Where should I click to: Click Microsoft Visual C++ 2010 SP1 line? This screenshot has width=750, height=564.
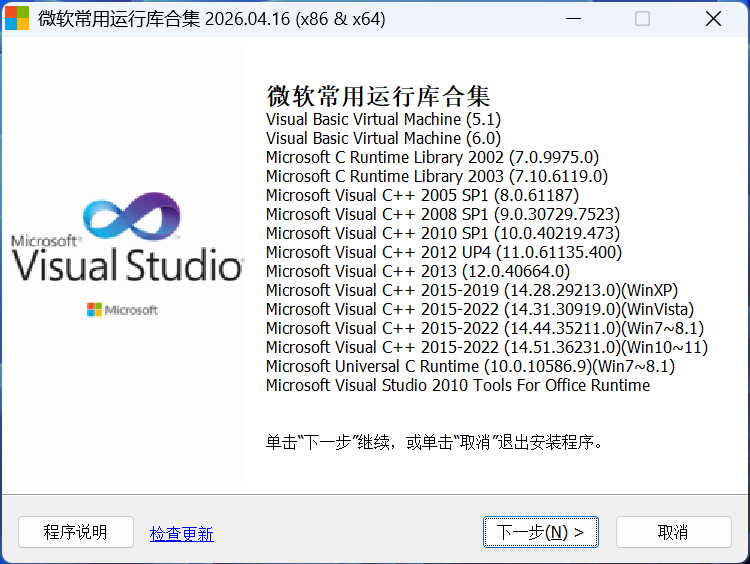pyautogui.click(x=443, y=233)
